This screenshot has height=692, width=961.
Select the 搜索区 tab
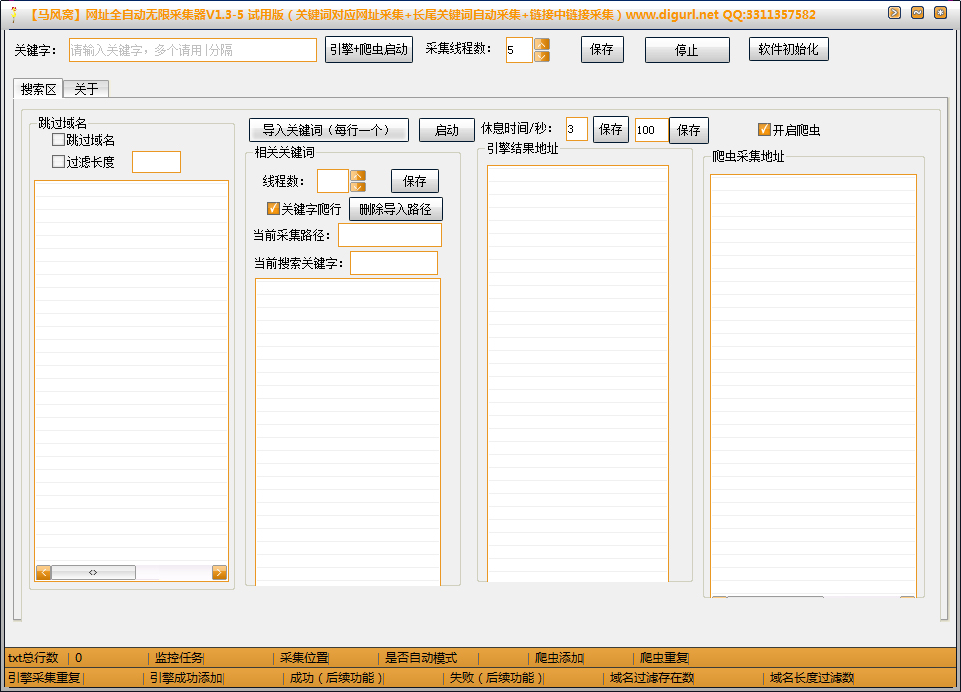39,88
